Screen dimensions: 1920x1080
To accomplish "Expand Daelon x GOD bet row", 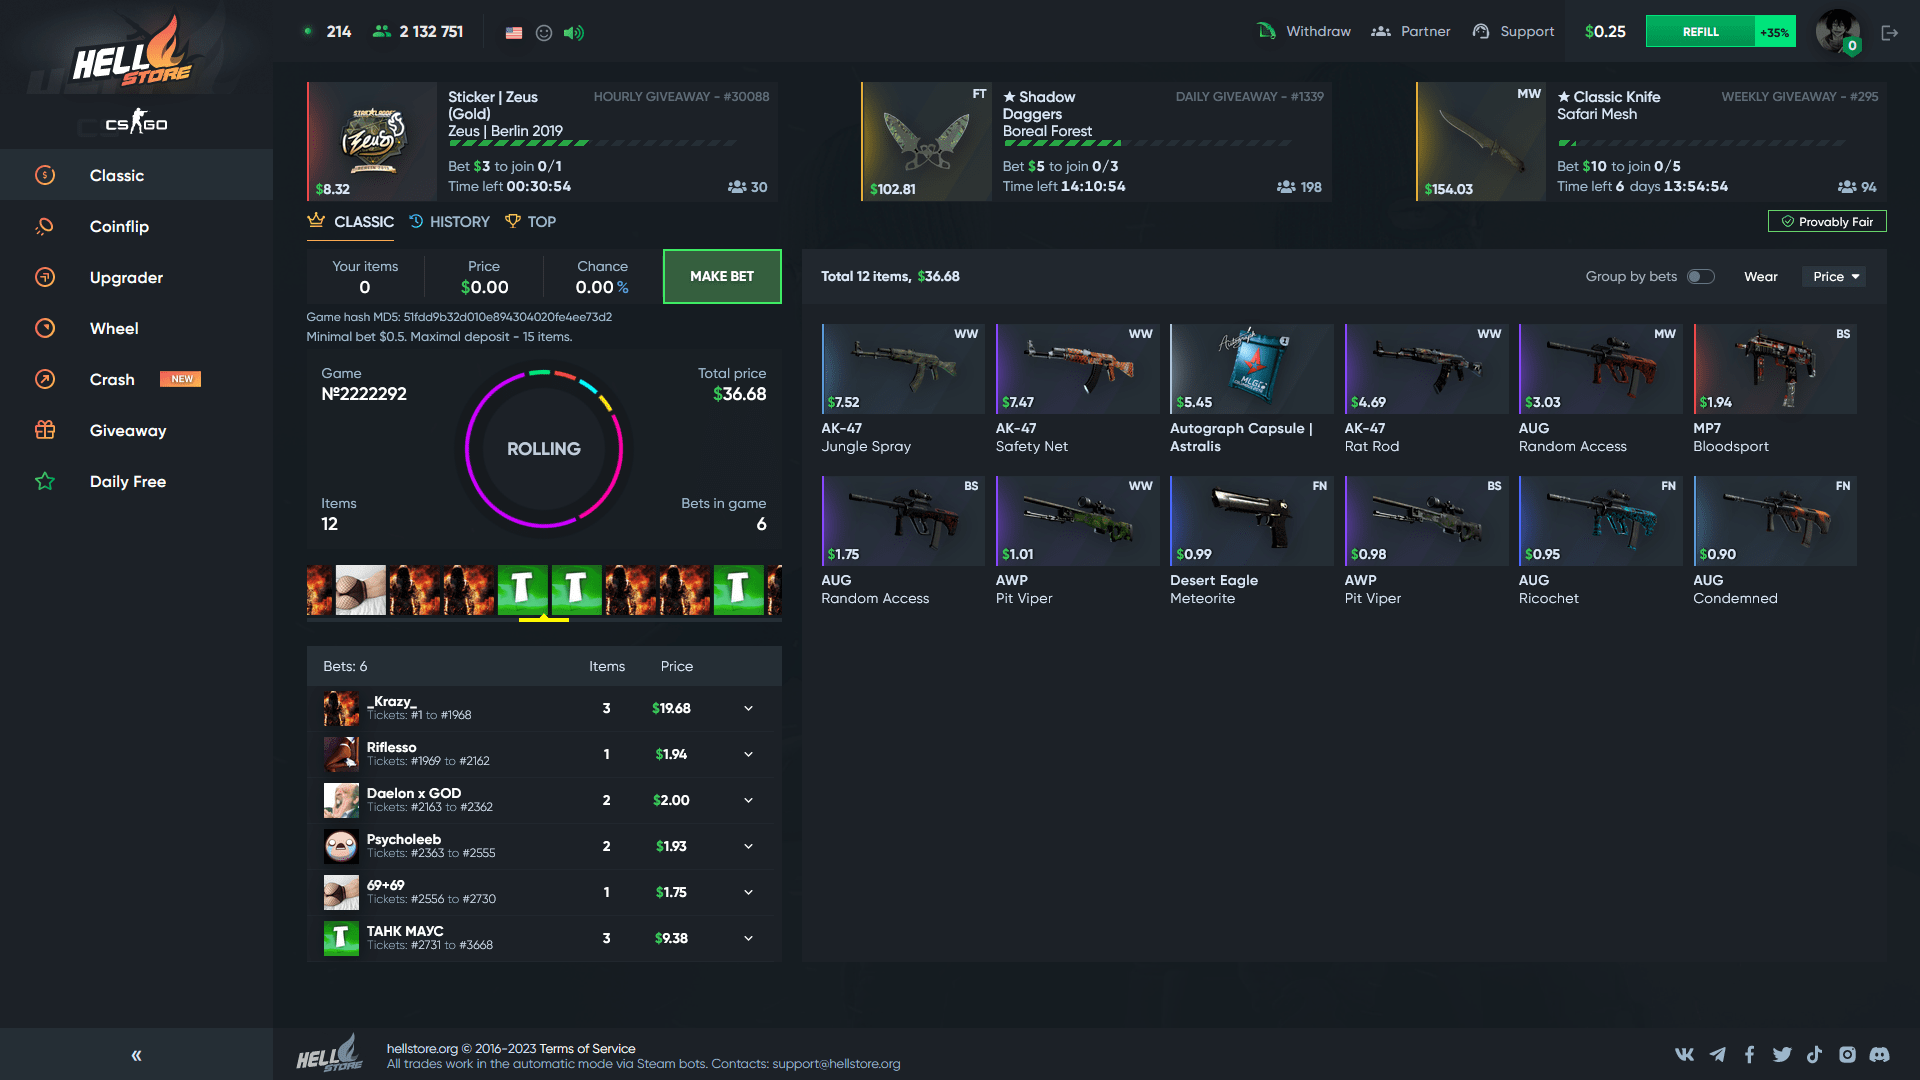I will point(748,800).
